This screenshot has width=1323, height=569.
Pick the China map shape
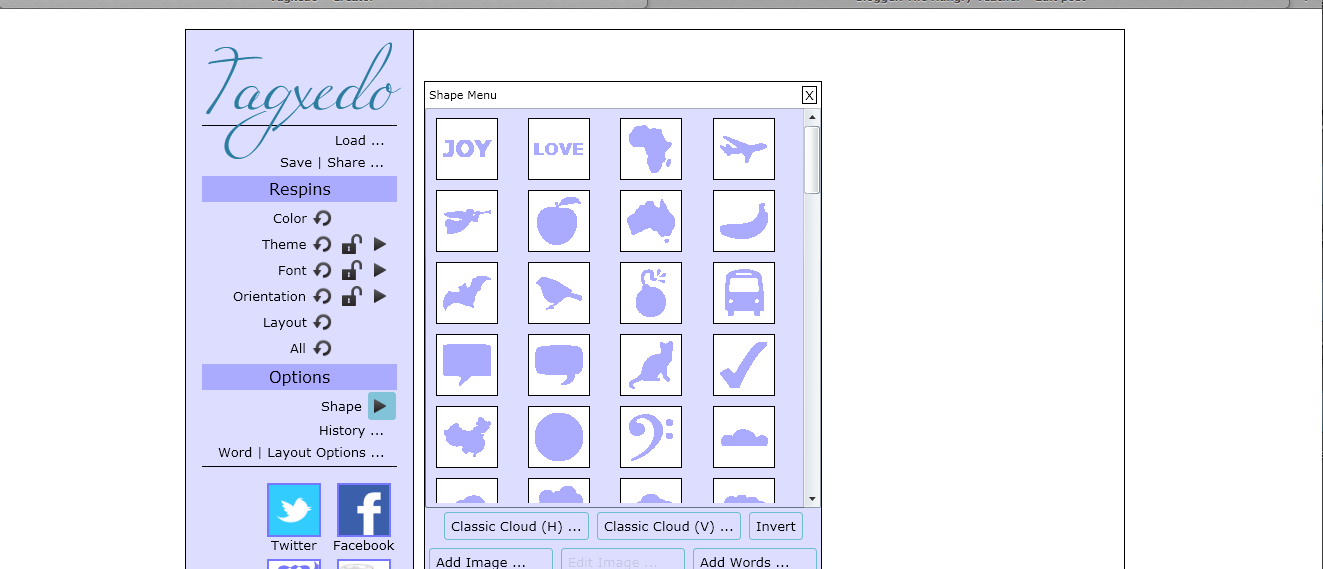(x=467, y=437)
